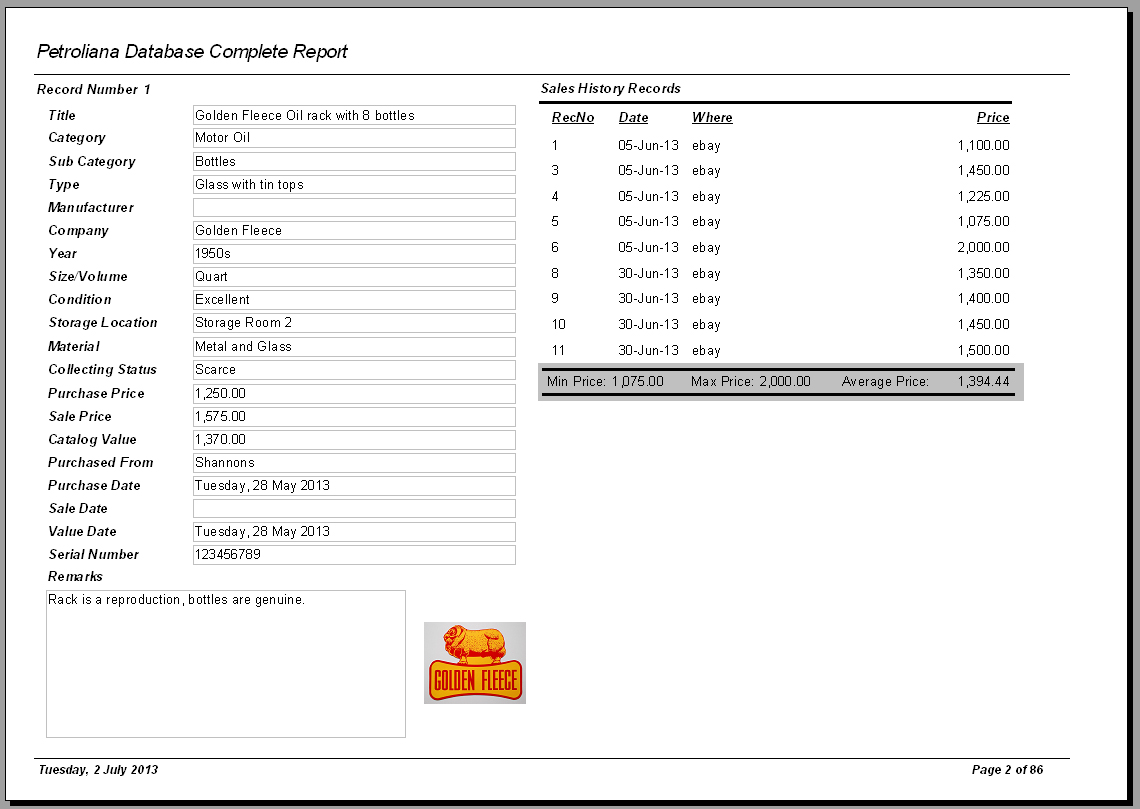The image size is (1140, 809).
Task: Click the 05-Jun-13 date in record 3 row
Action: coord(649,171)
